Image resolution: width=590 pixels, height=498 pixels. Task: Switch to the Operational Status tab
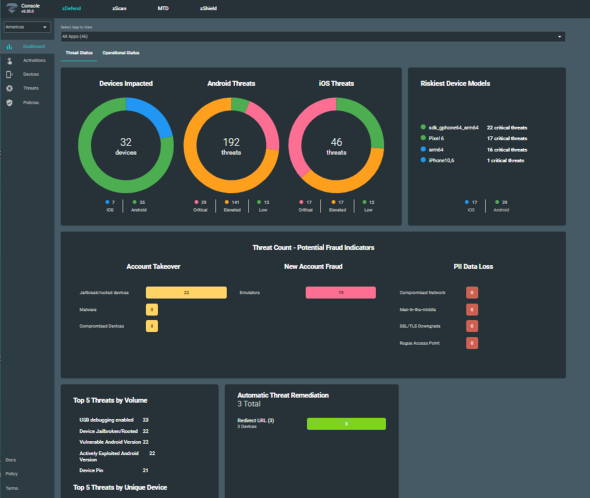[x=121, y=53]
